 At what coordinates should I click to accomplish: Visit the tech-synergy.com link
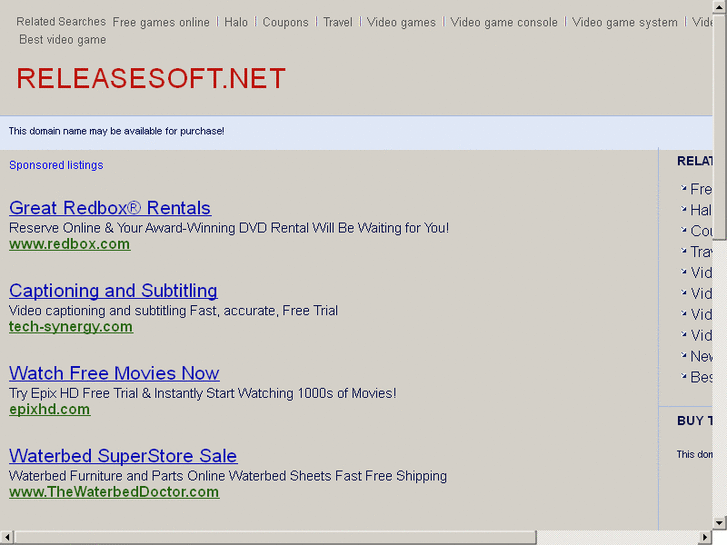(x=71, y=327)
